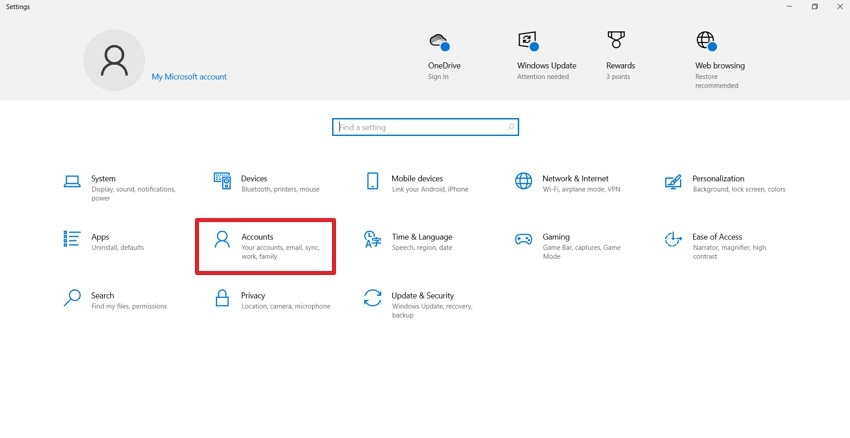Click the Windows Update header label
The image size is (850, 438).
(x=546, y=66)
